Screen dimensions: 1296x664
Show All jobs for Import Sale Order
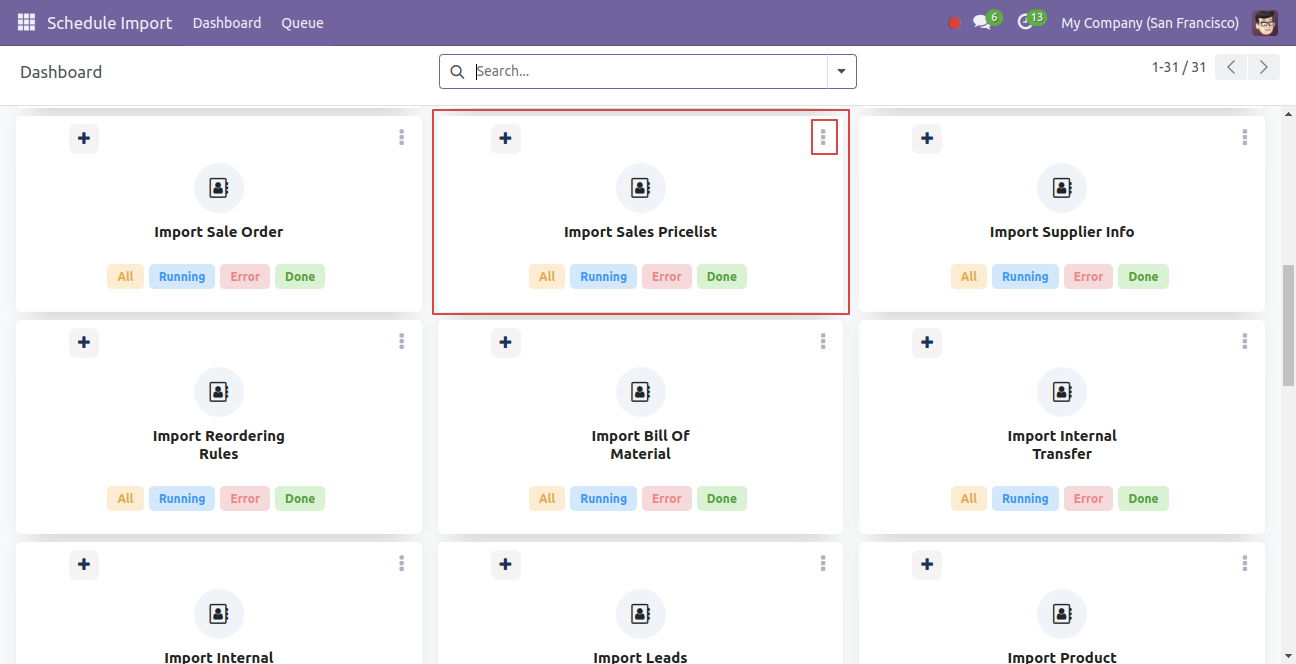pos(125,277)
